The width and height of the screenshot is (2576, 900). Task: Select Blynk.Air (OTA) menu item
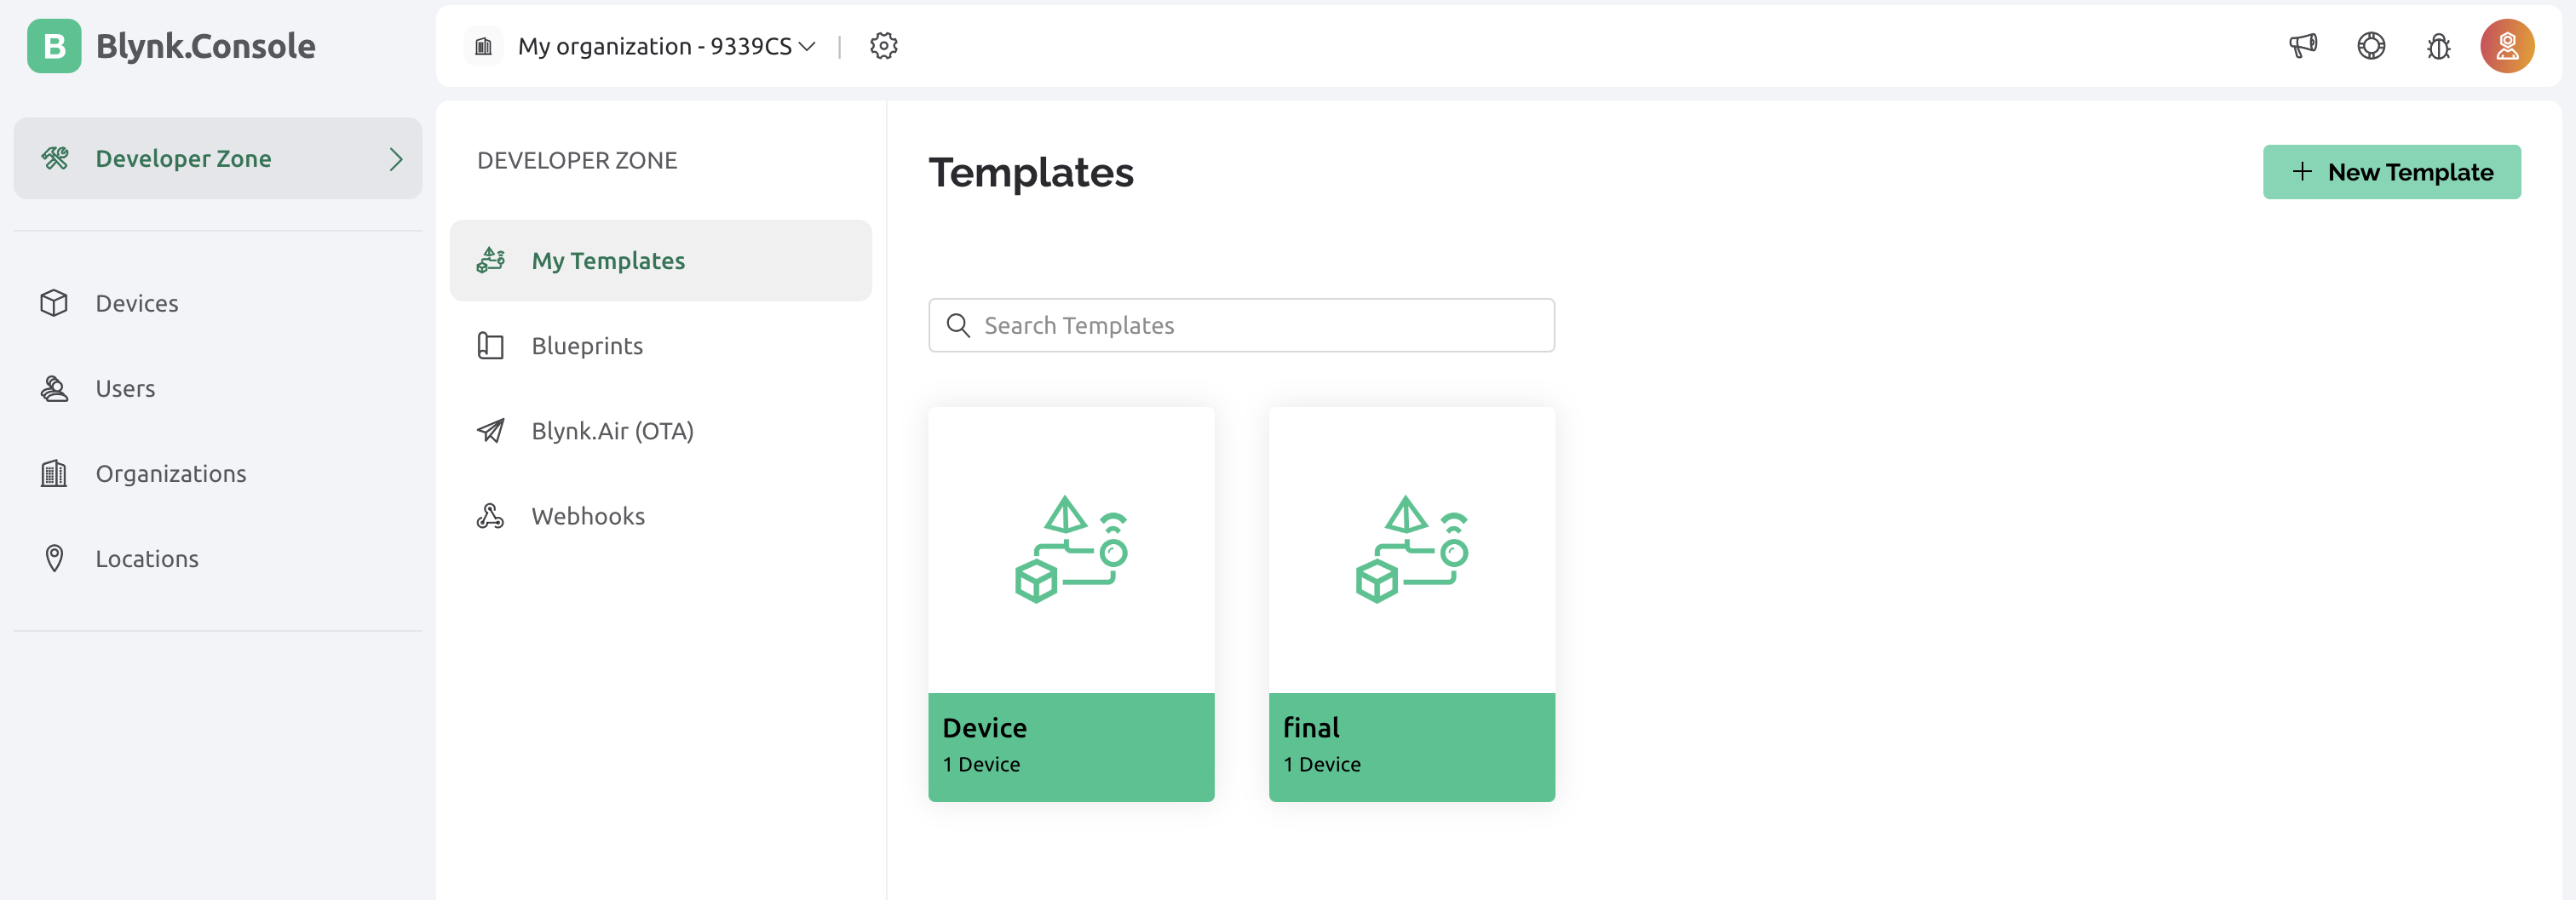pos(660,431)
